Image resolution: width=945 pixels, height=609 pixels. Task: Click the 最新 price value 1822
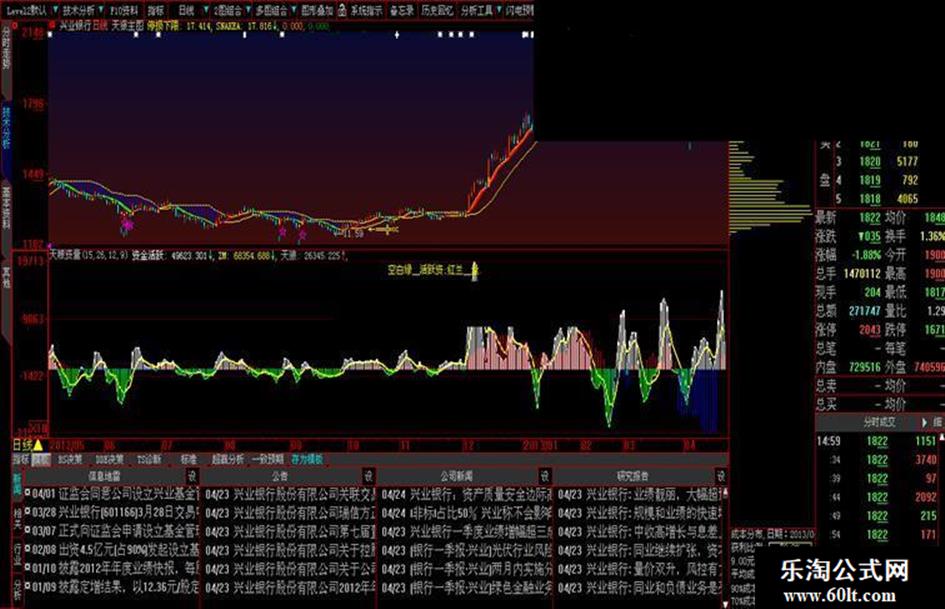click(870, 218)
